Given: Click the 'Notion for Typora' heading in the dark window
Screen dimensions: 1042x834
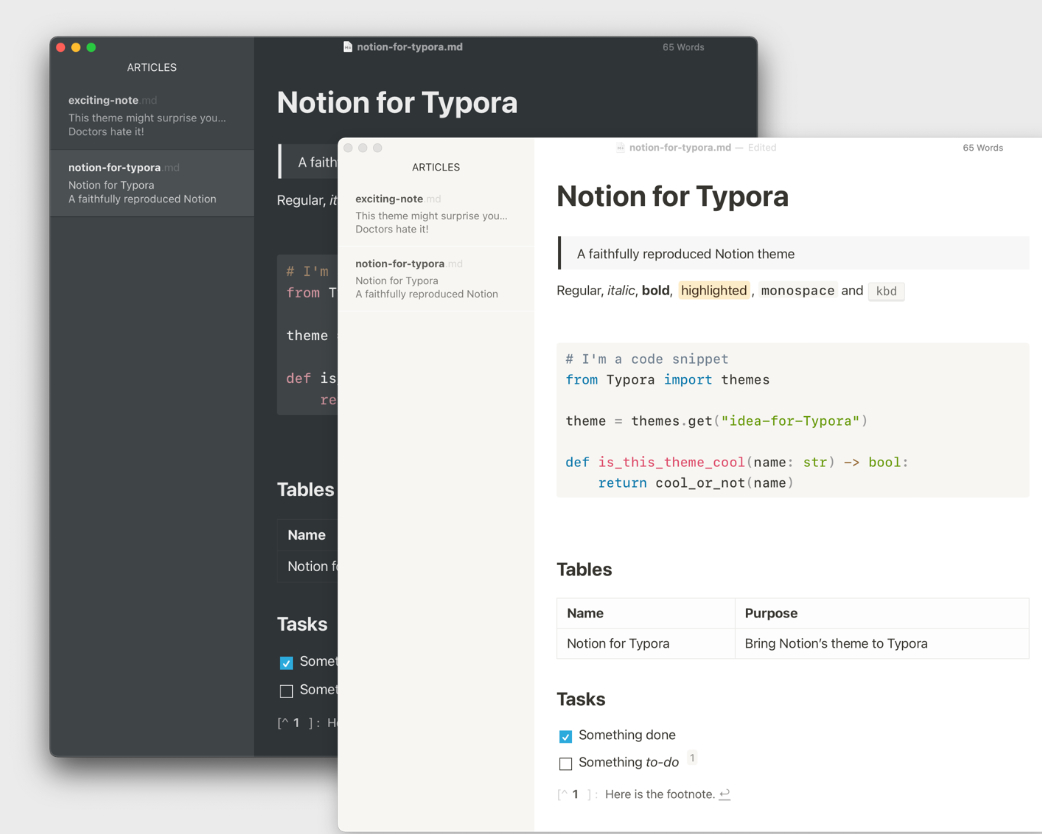Looking at the screenshot, I should [397, 102].
